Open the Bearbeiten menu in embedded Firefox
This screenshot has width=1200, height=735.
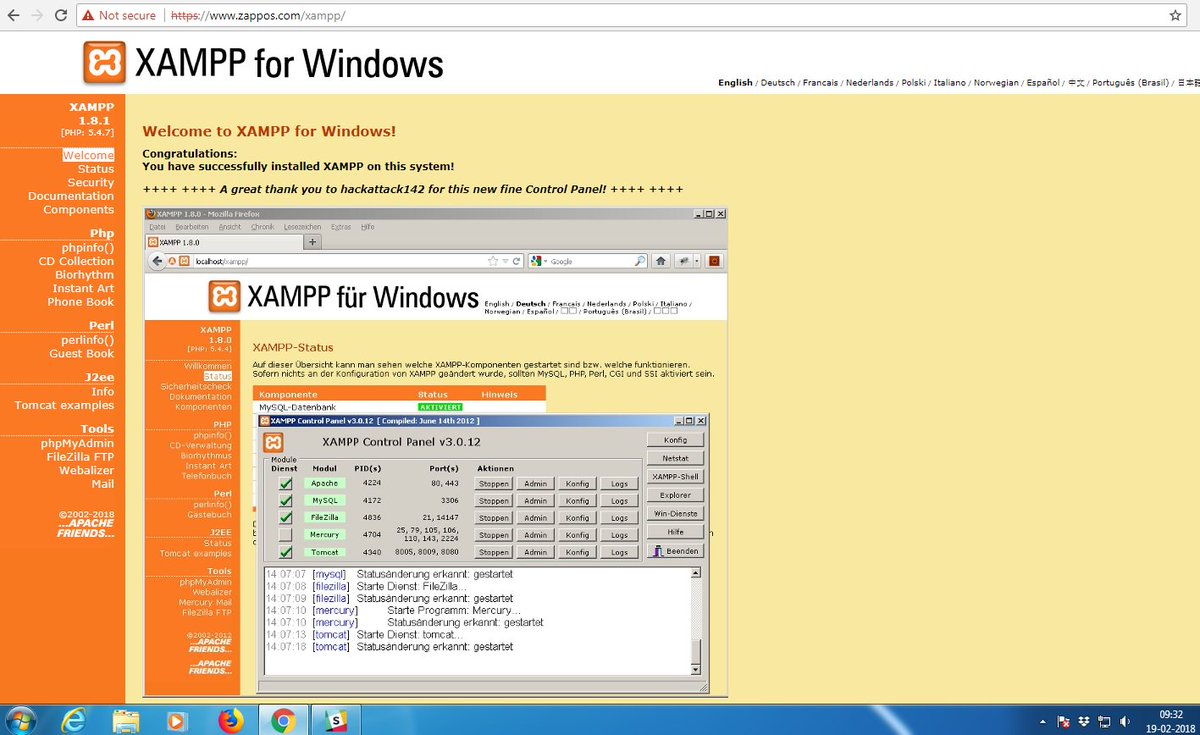pos(194,227)
